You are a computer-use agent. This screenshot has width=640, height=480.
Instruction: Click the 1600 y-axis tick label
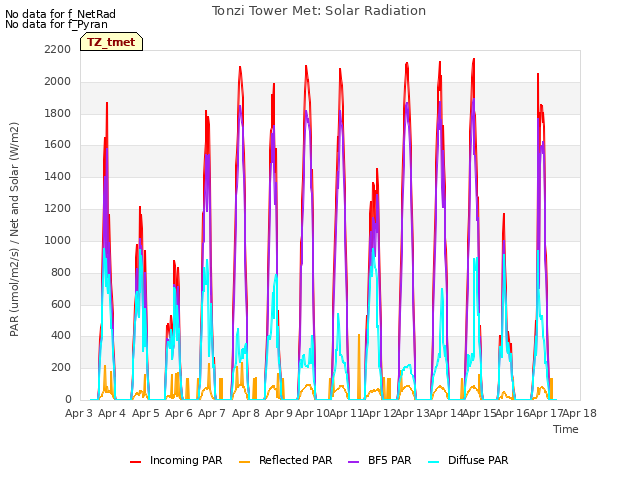tap(58, 144)
